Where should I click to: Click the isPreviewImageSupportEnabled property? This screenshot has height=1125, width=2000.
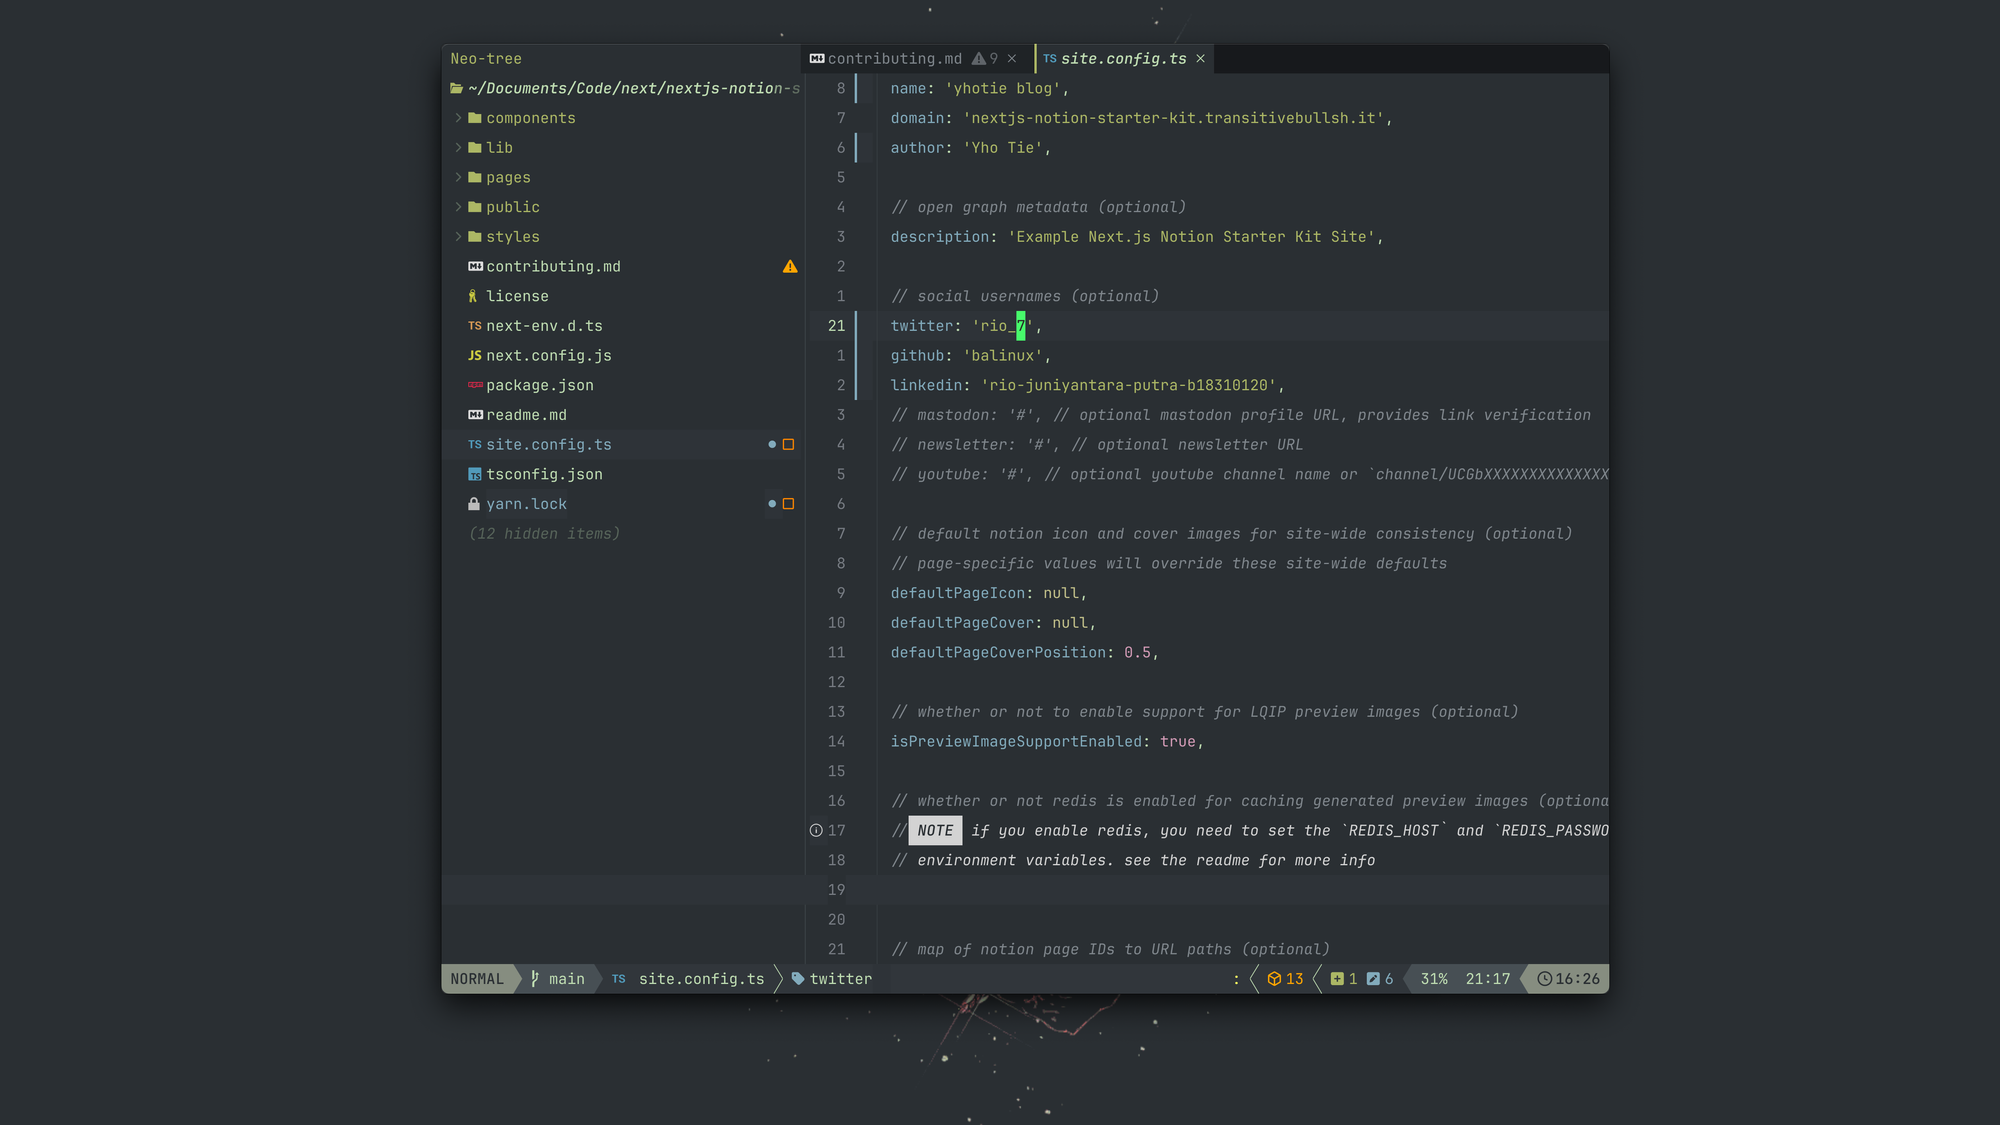click(1016, 742)
